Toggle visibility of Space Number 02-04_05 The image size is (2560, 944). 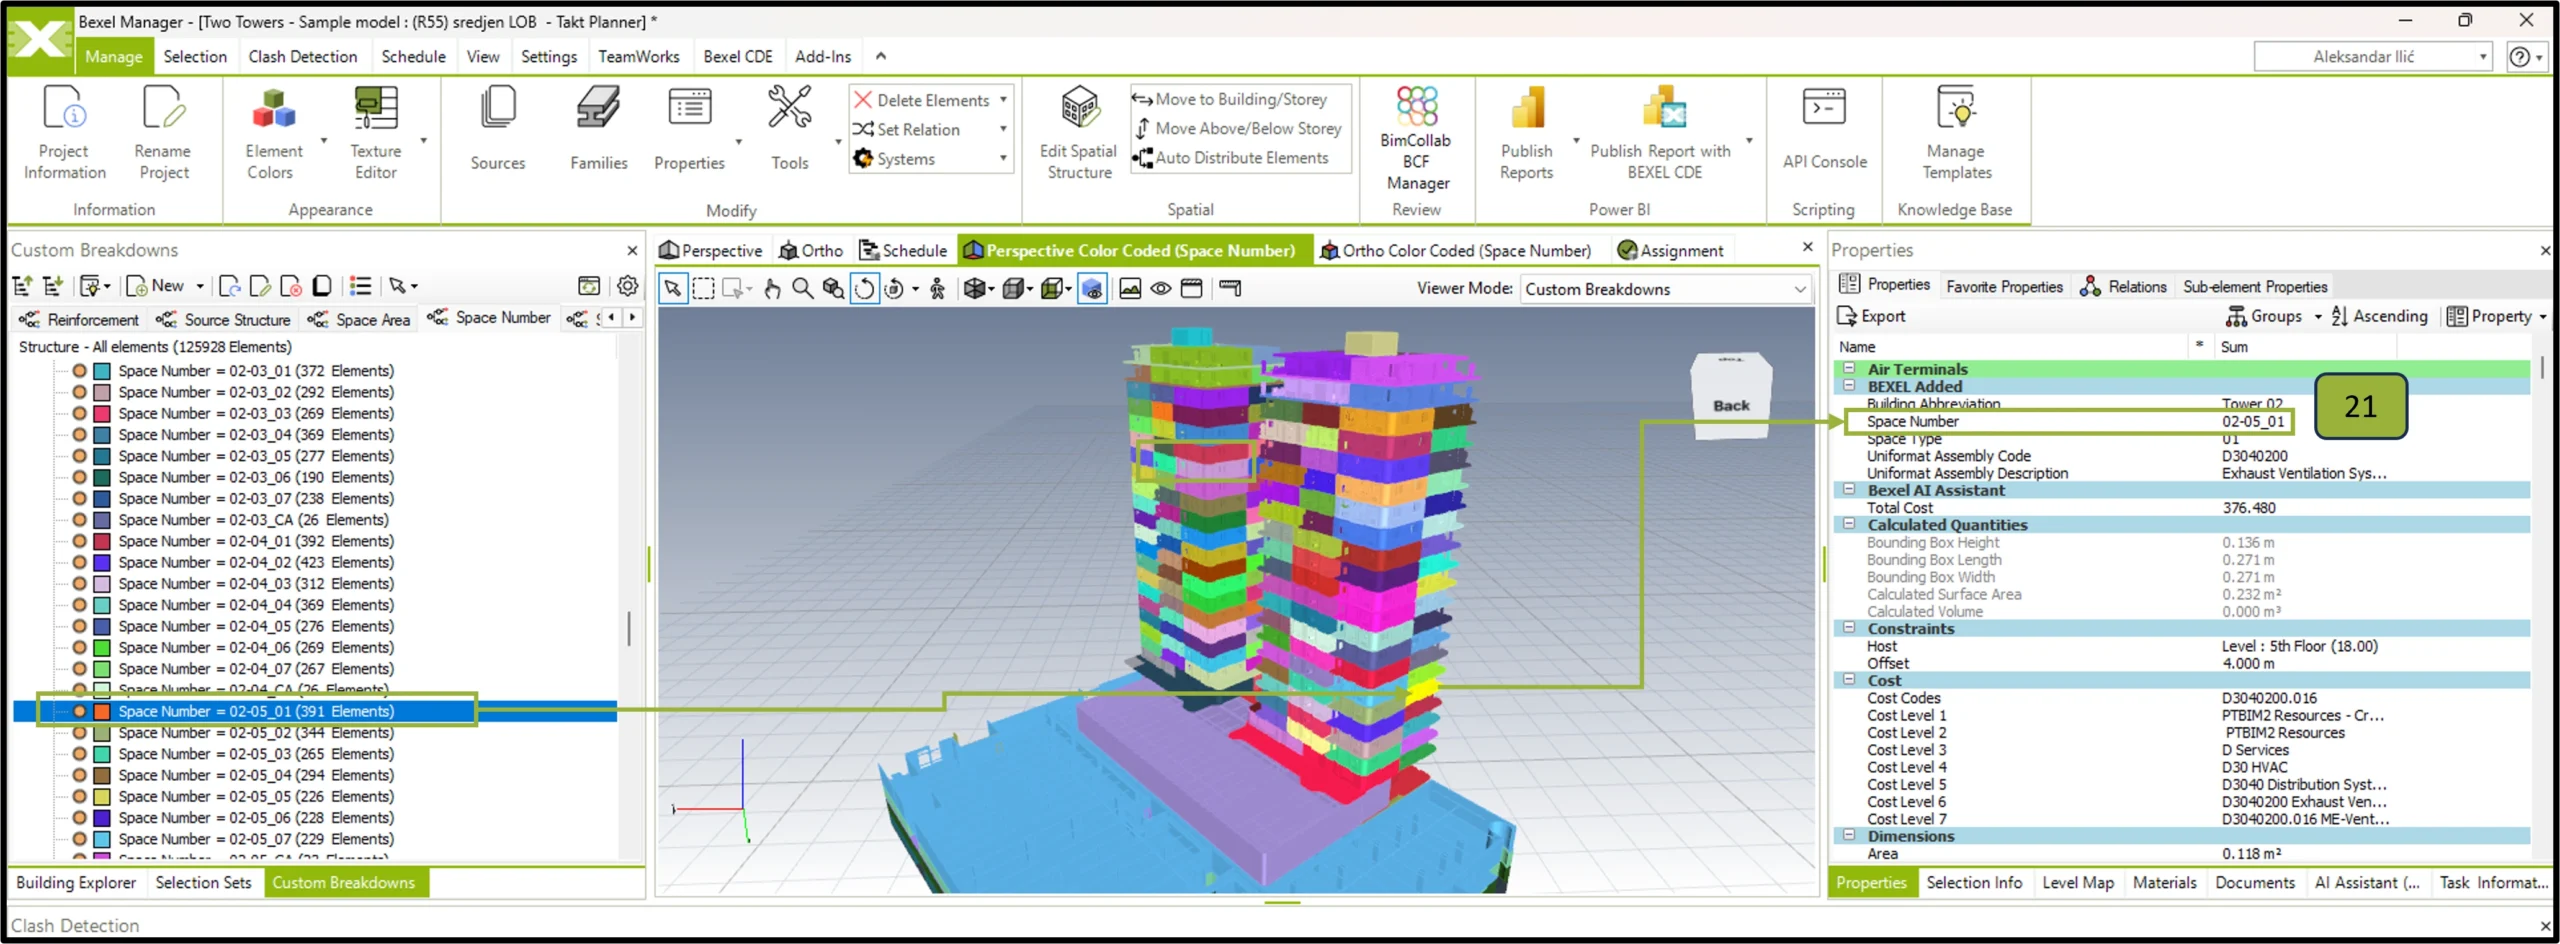[x=79, y=626]
